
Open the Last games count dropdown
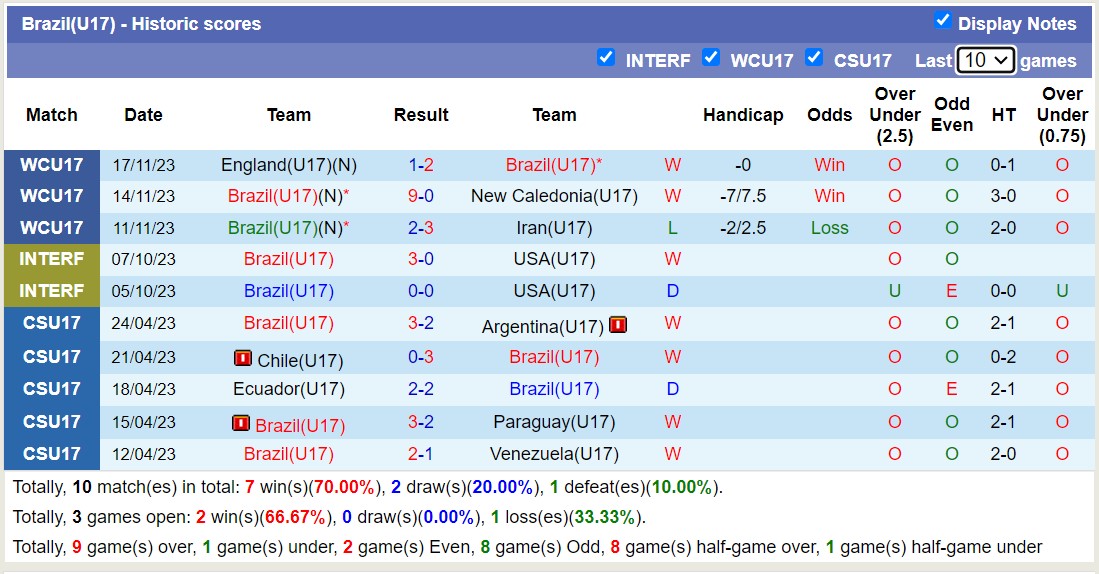pos(985,60)
